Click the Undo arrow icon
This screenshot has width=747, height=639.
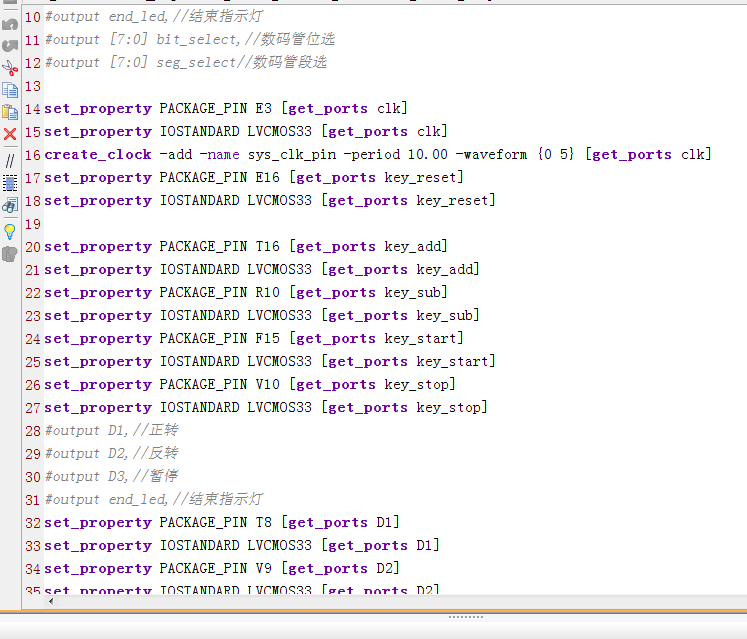(x=10, y=24)
